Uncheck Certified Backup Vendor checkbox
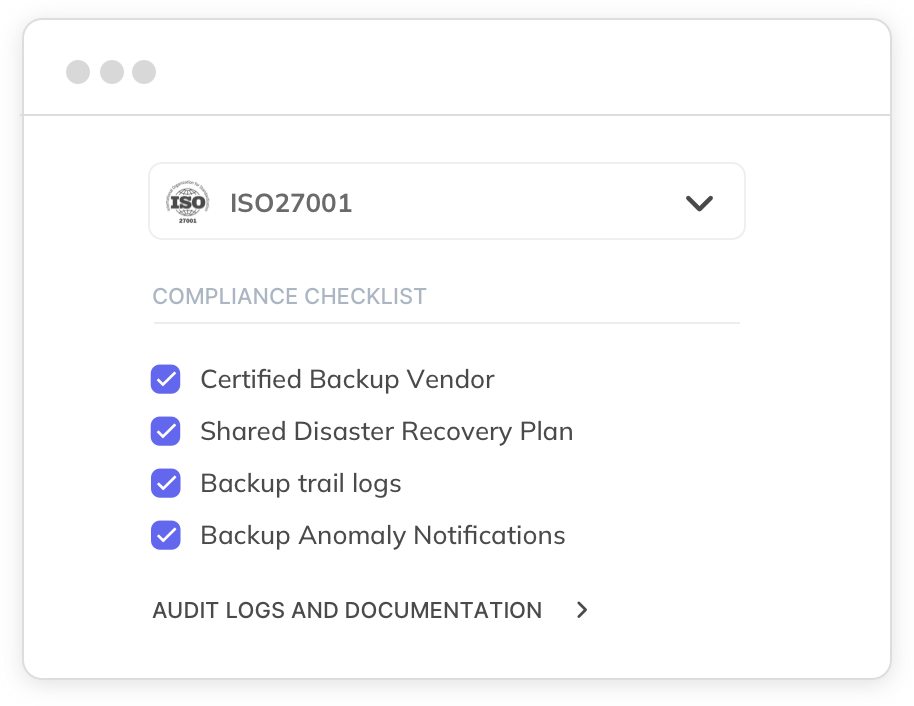 [165, 380]
